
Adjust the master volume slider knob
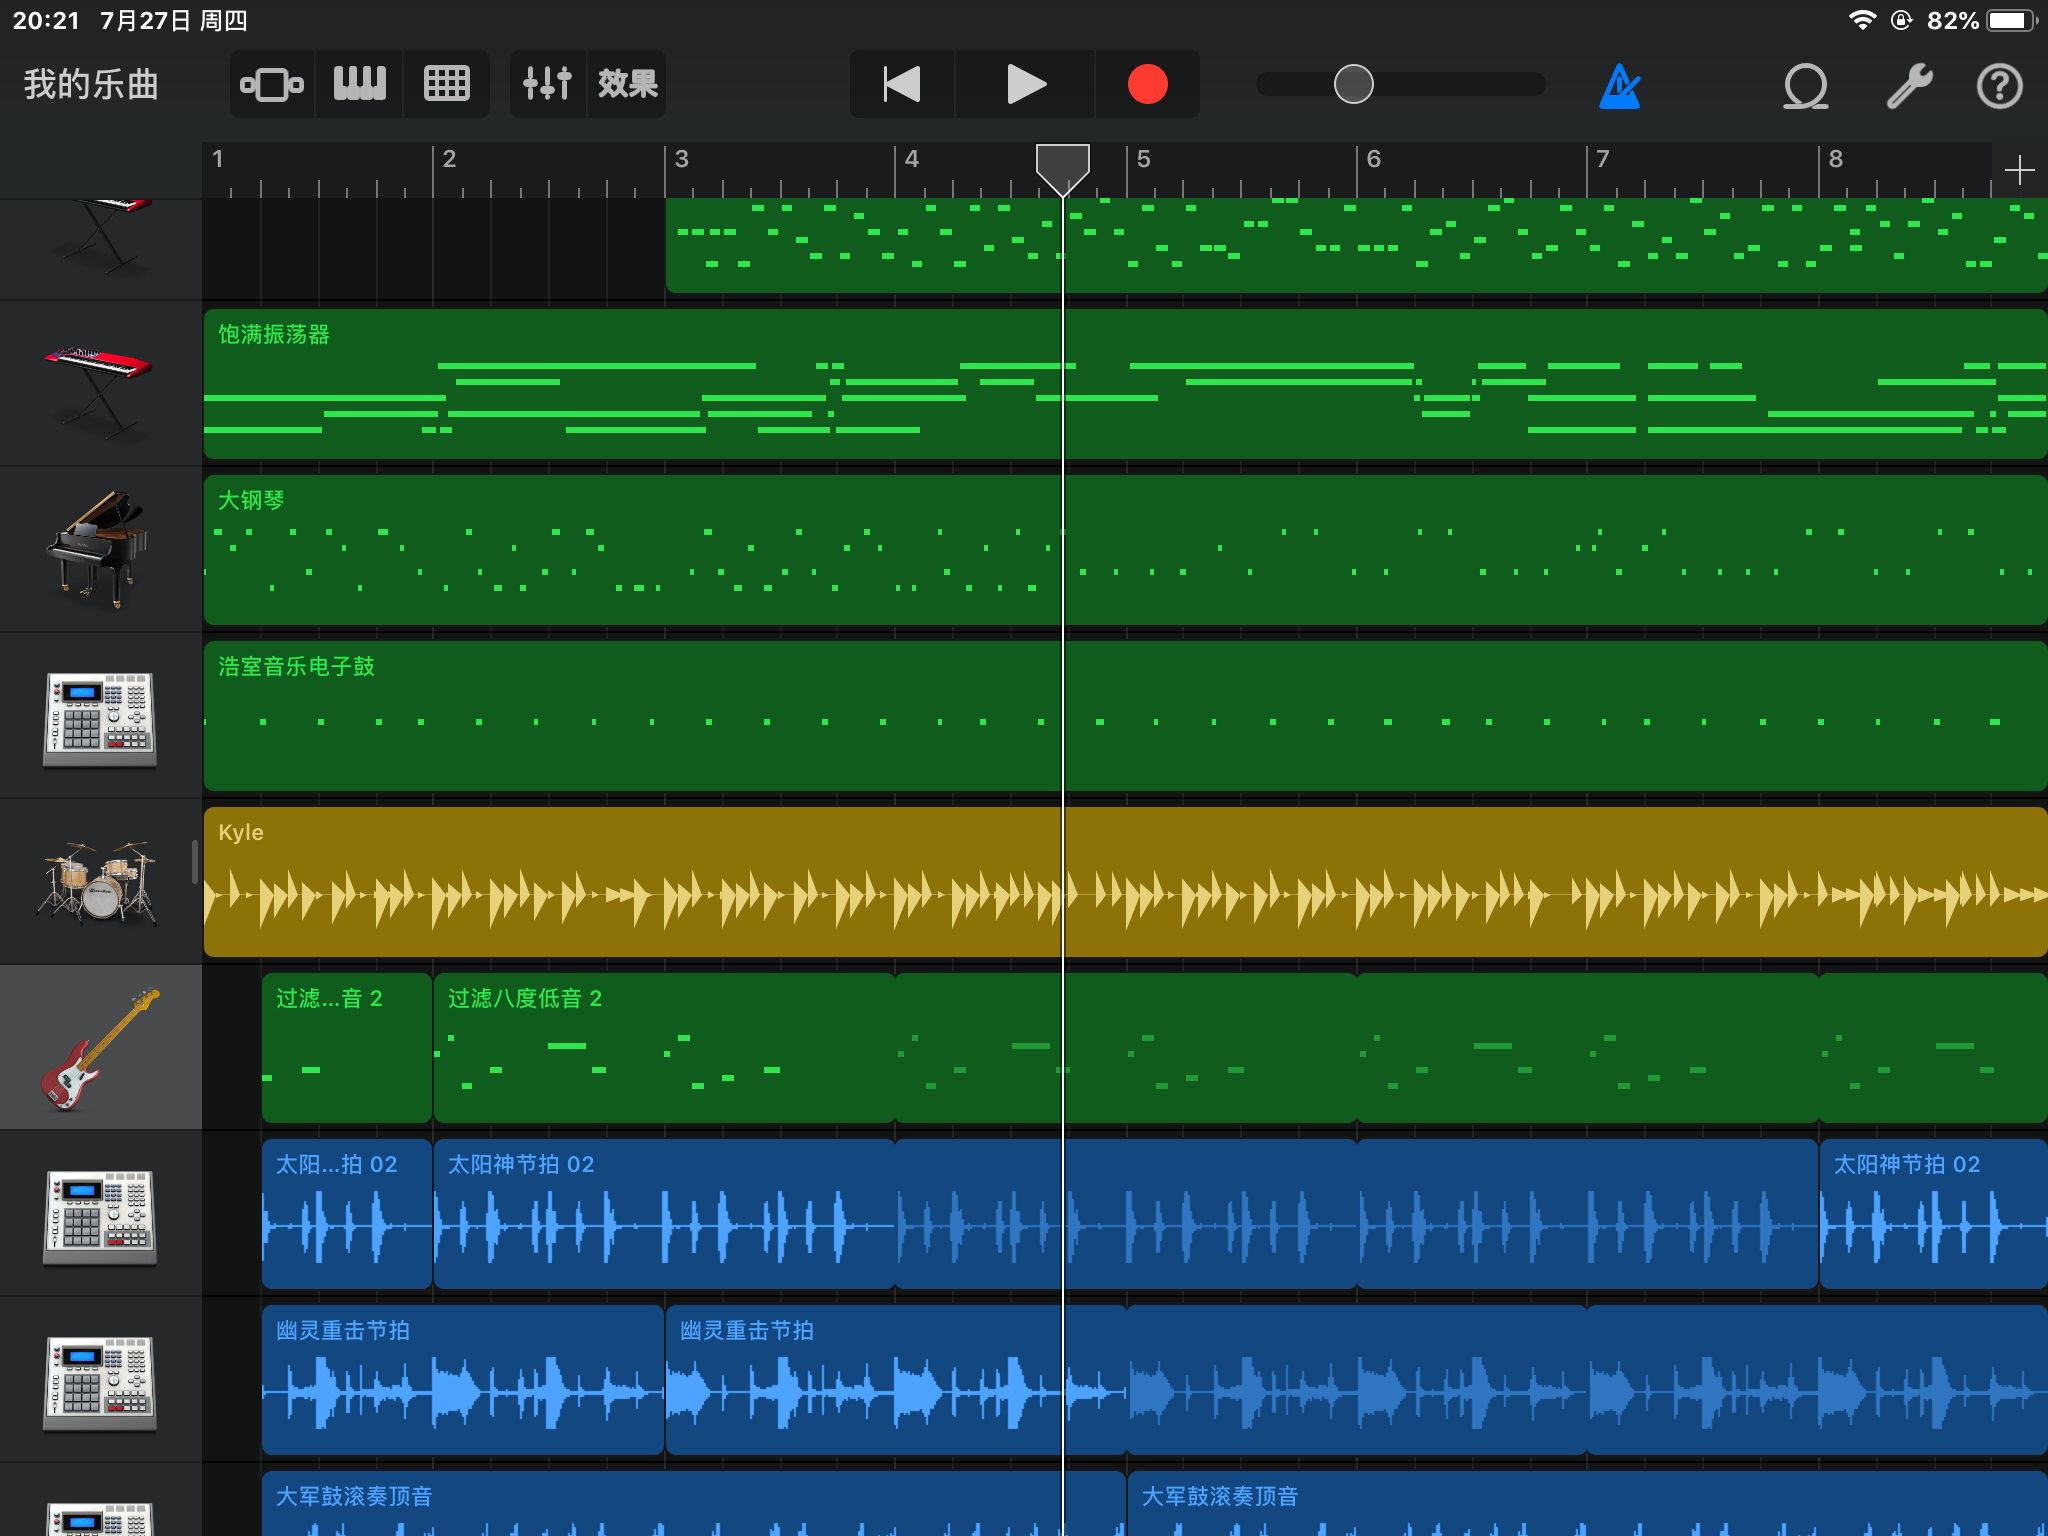pos(1353,84)
